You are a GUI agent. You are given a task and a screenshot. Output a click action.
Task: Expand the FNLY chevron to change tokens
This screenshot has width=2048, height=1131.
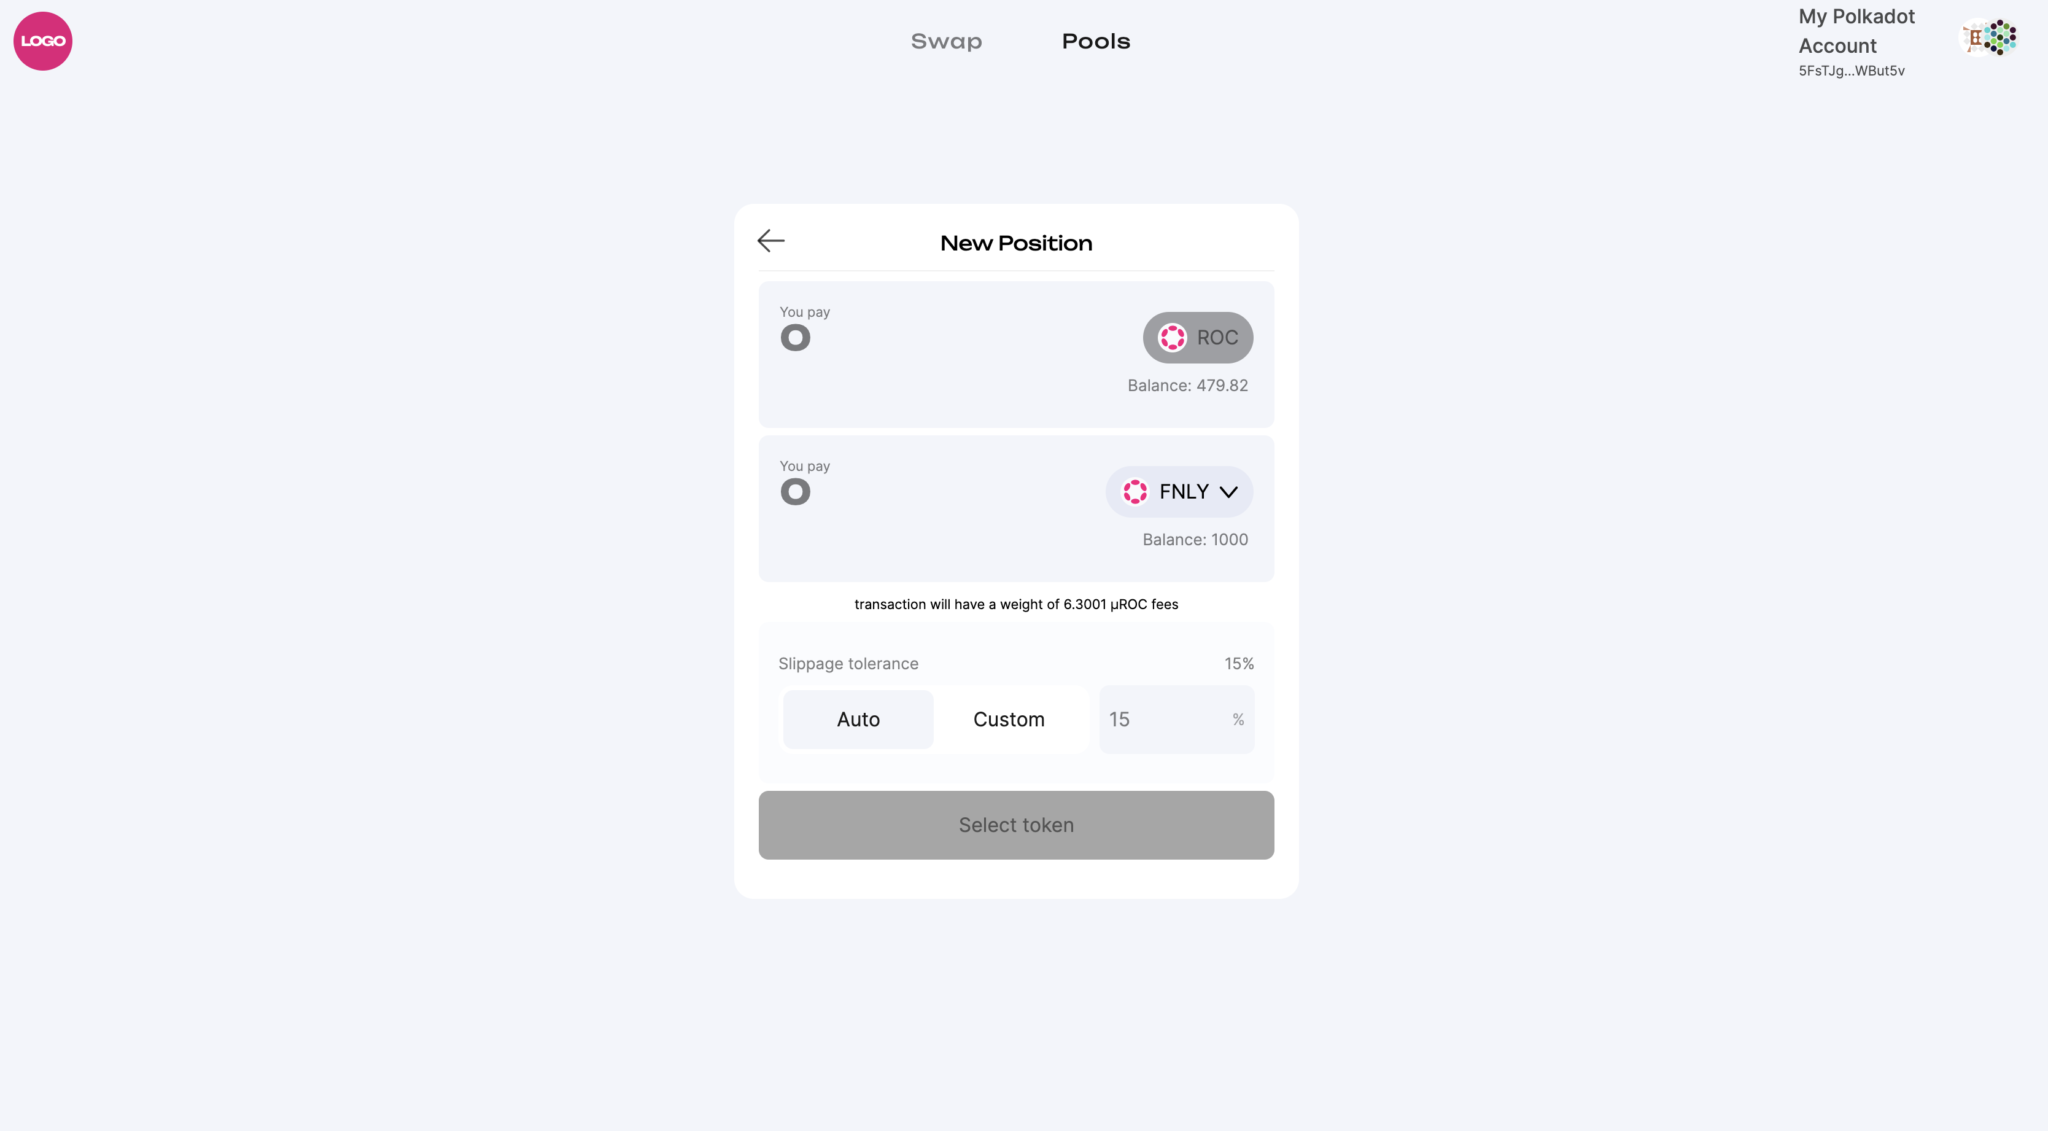[x=1228, y=492]
